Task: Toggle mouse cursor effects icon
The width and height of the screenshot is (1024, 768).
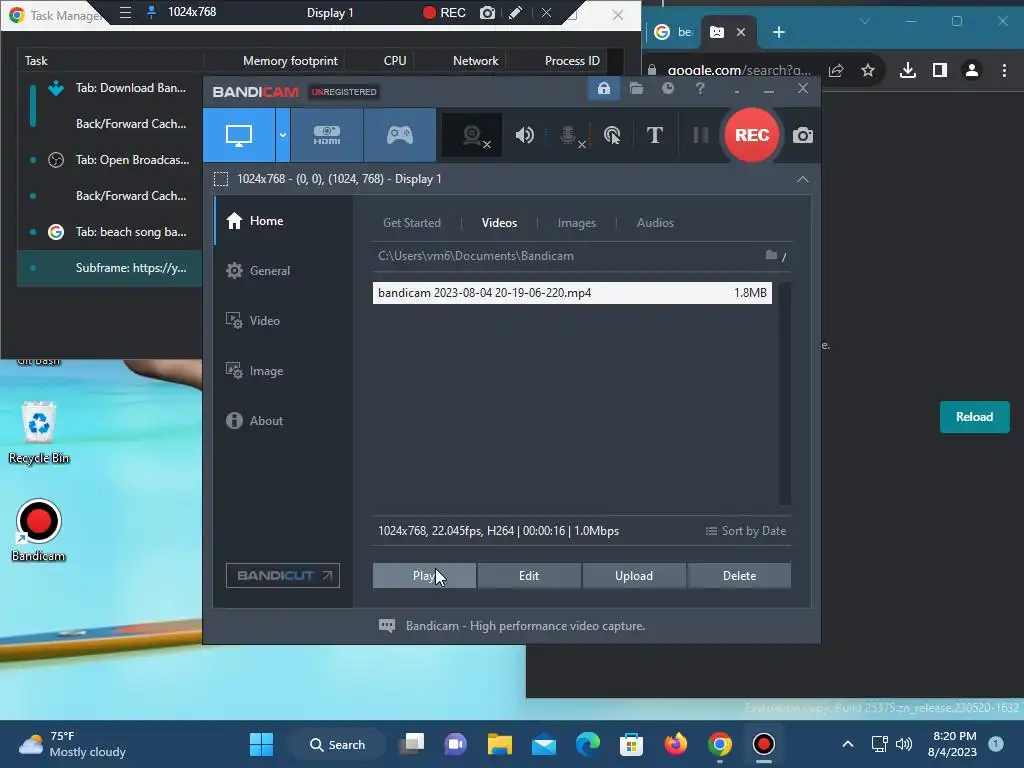Action: 612,135
